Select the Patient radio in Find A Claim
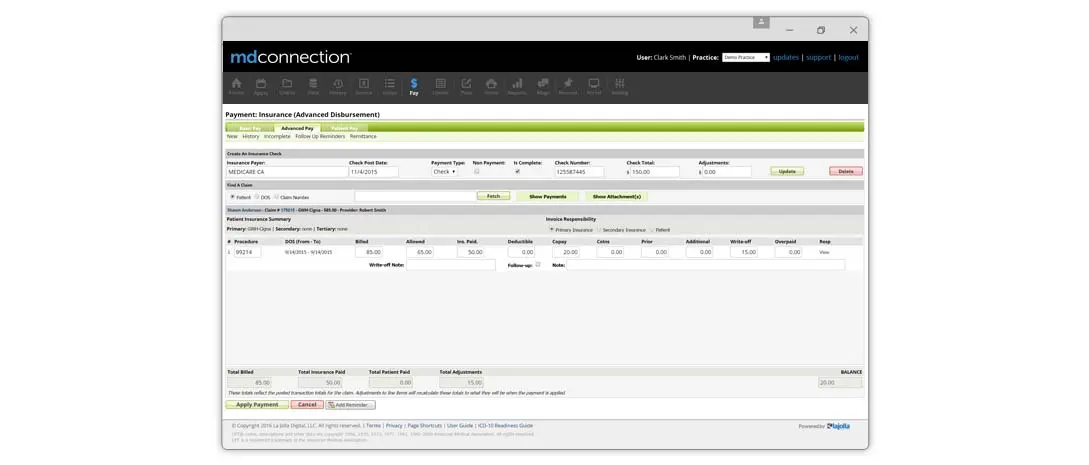The width and height of the screenshot is (1089, 465). [x=233, y=196]
